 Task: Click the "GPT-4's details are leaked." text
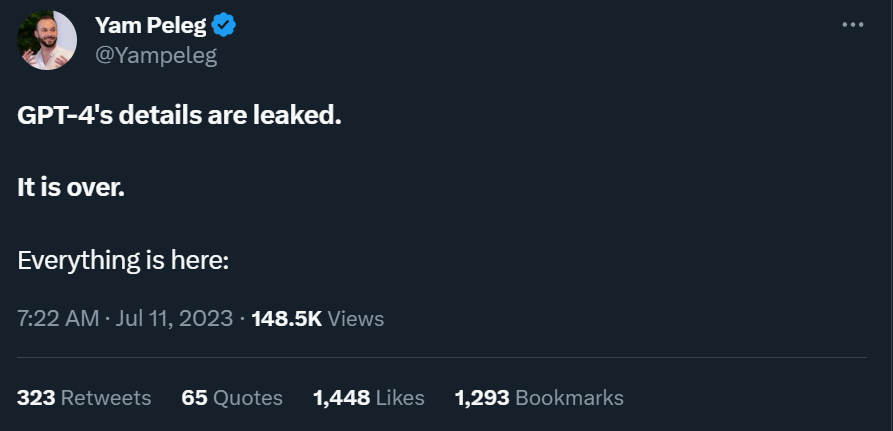point(179,115)
